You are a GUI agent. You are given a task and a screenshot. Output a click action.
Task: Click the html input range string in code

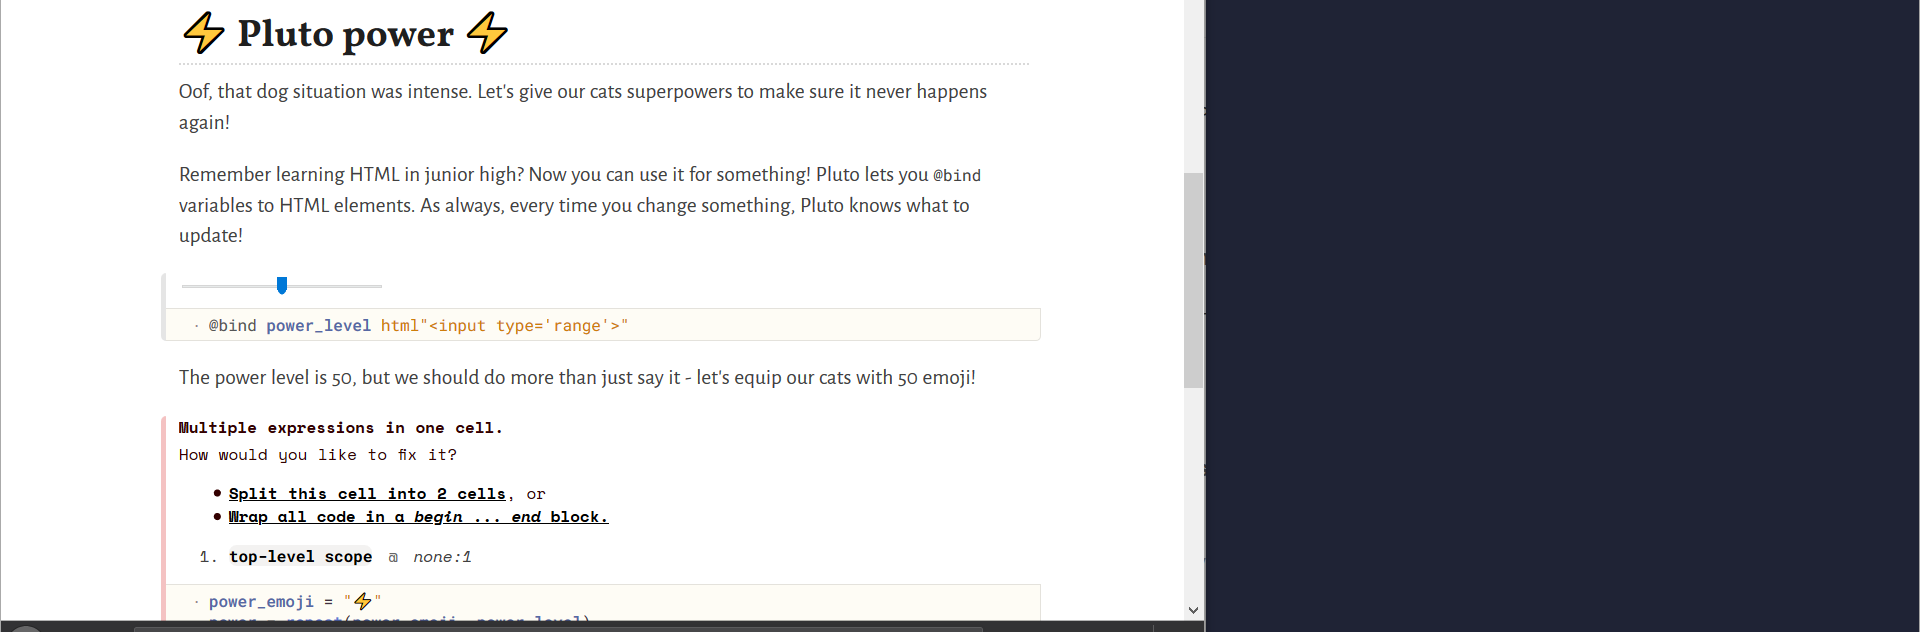(x=504, y=326)
